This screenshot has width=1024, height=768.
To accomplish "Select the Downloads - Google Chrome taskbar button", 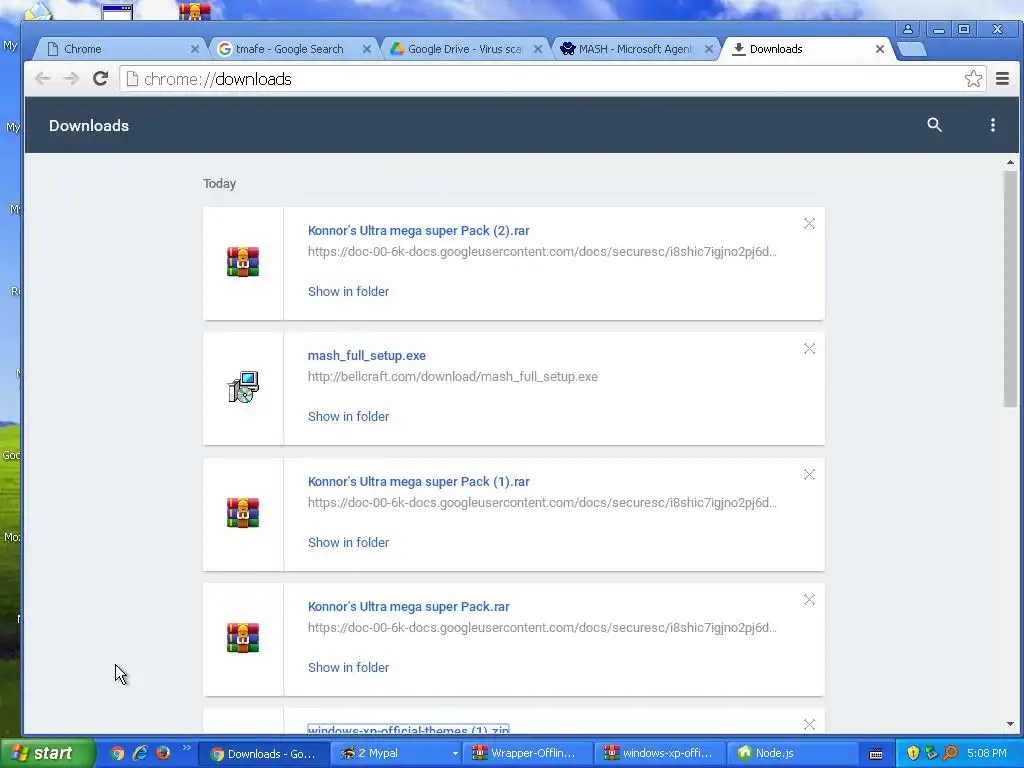I will 263,753.
